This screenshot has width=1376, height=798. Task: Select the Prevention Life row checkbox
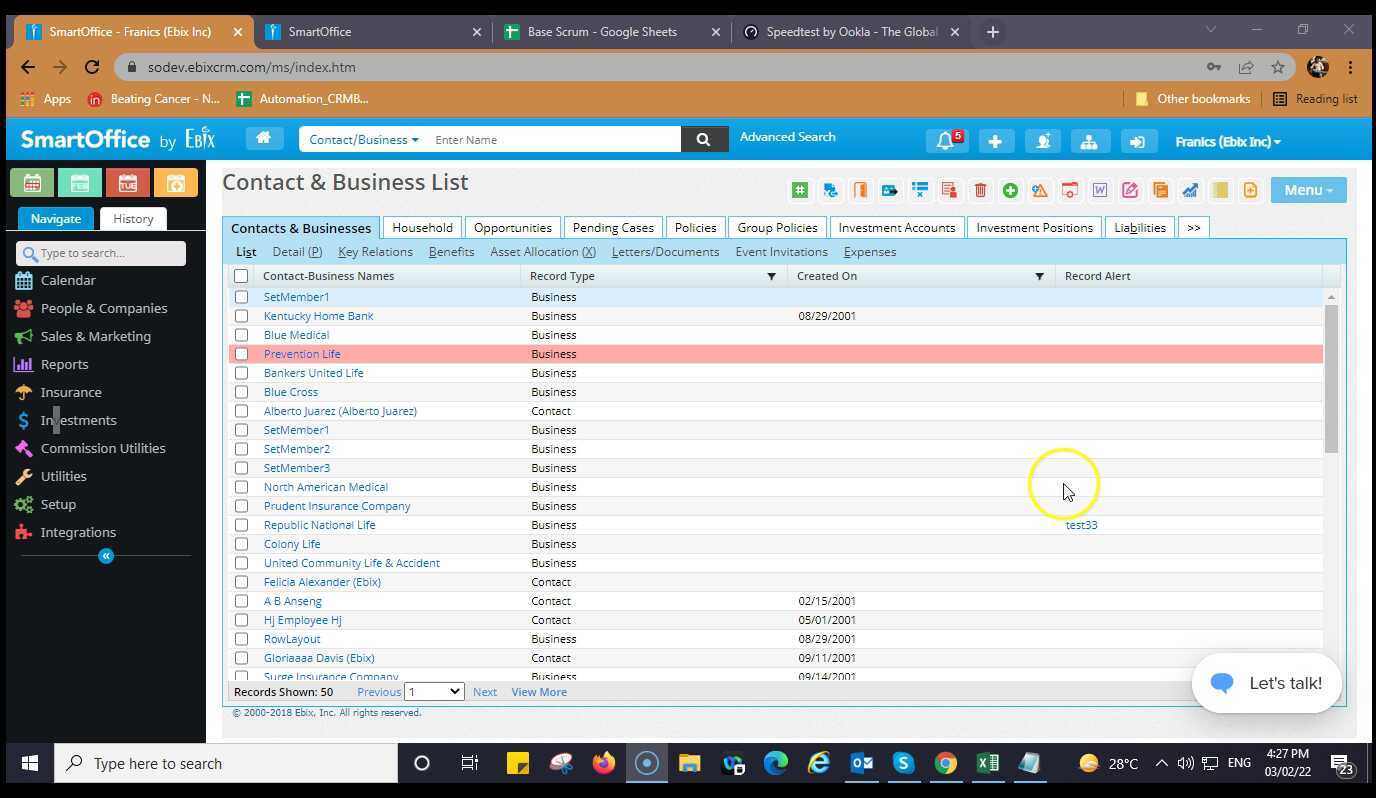pos(241,354)
